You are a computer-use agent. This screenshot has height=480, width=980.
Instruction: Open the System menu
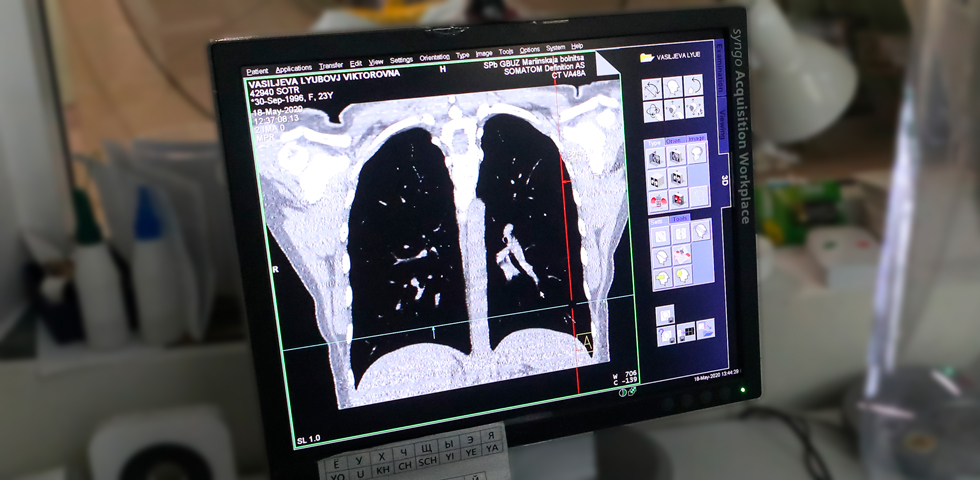coord(555,48)
